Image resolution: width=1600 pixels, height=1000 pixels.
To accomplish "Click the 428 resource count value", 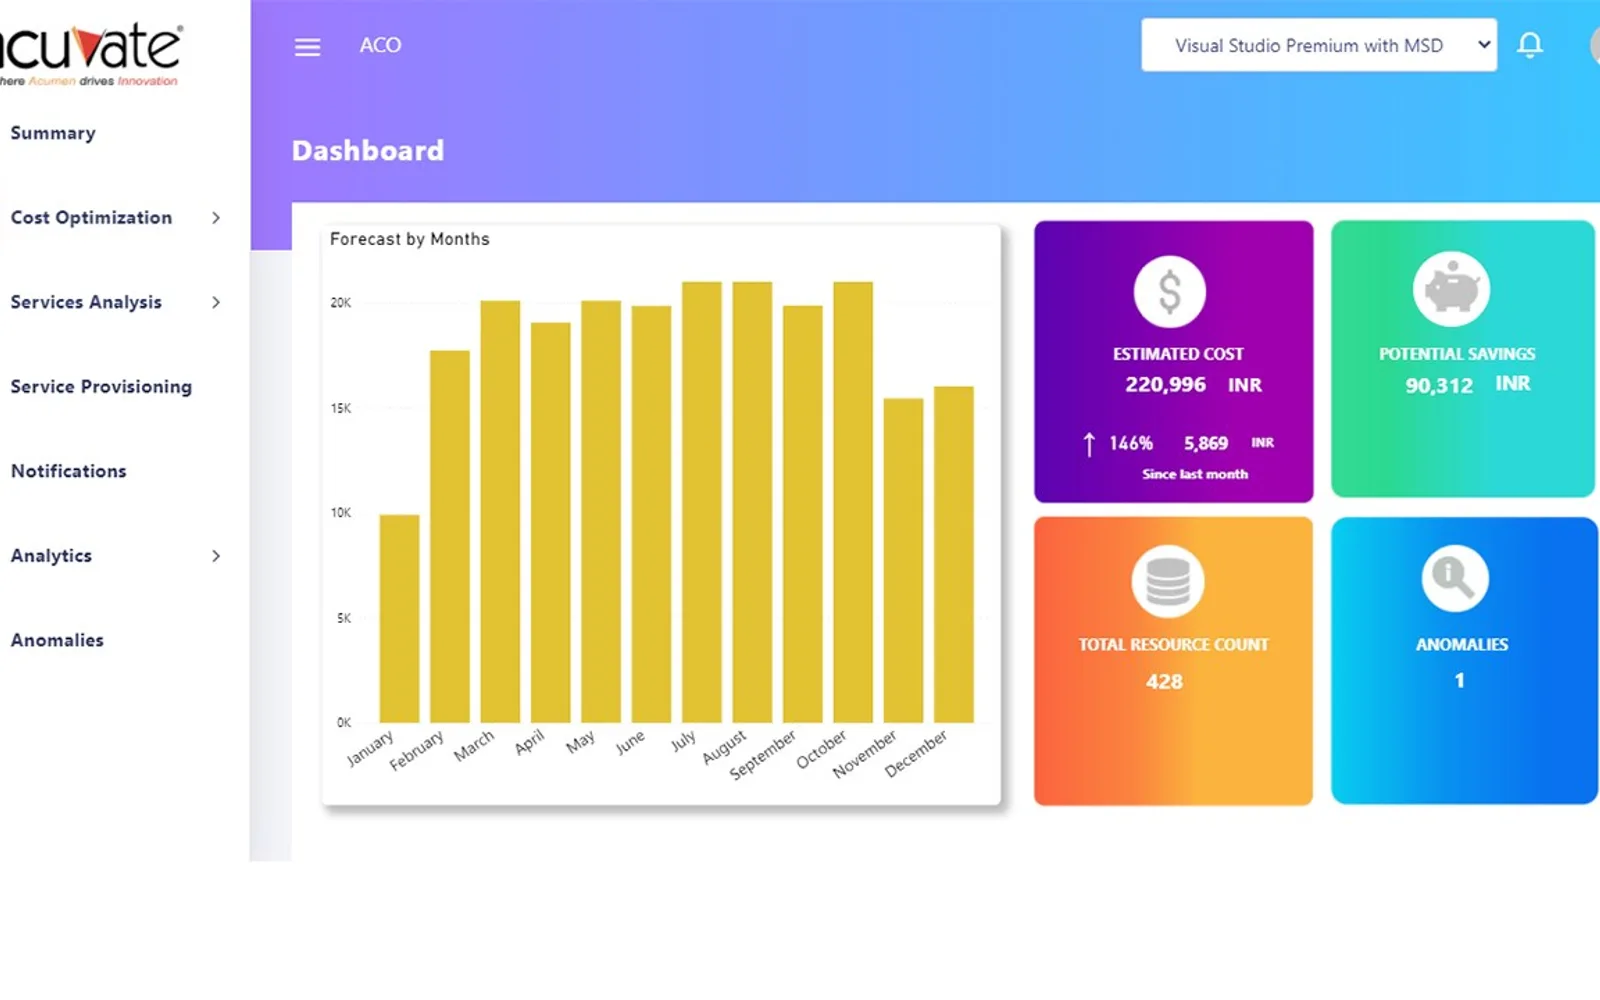I will pyautogui.click(x=1164, y=682).
